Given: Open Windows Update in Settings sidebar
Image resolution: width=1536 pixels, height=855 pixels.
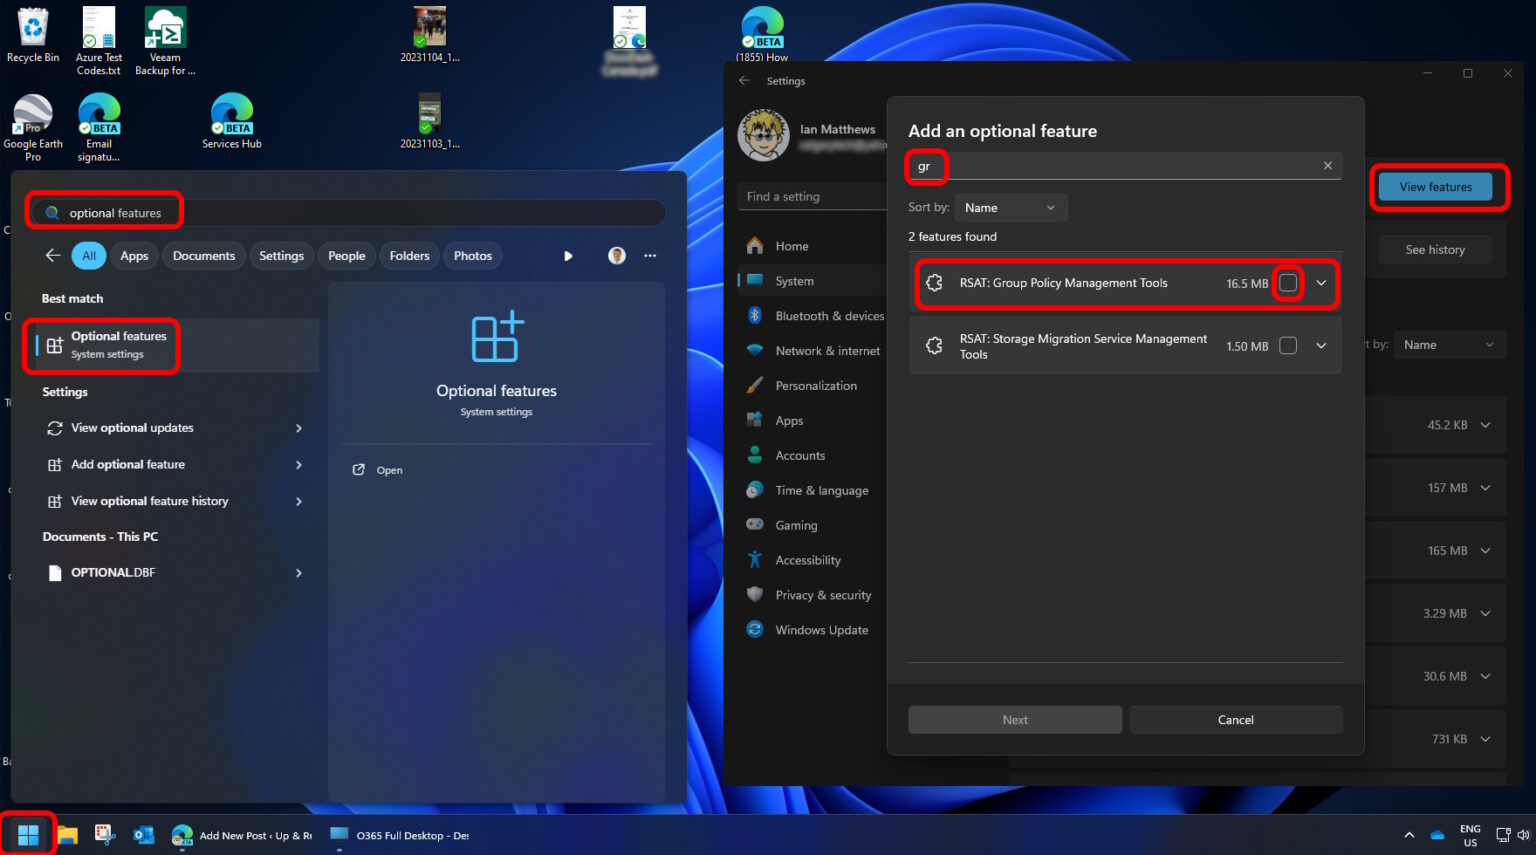Looking at the screenshot, I should pos(821,629).
